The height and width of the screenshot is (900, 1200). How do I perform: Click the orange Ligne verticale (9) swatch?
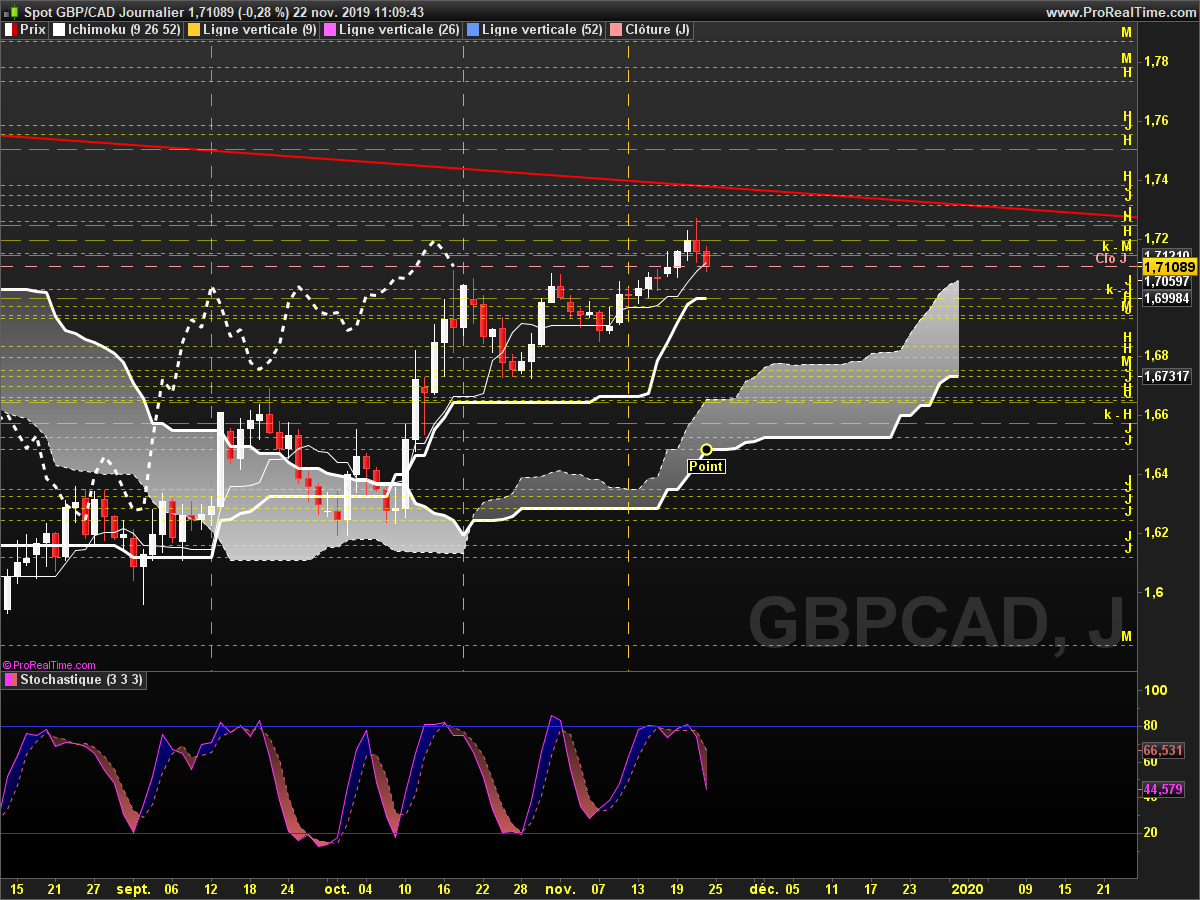194,30
